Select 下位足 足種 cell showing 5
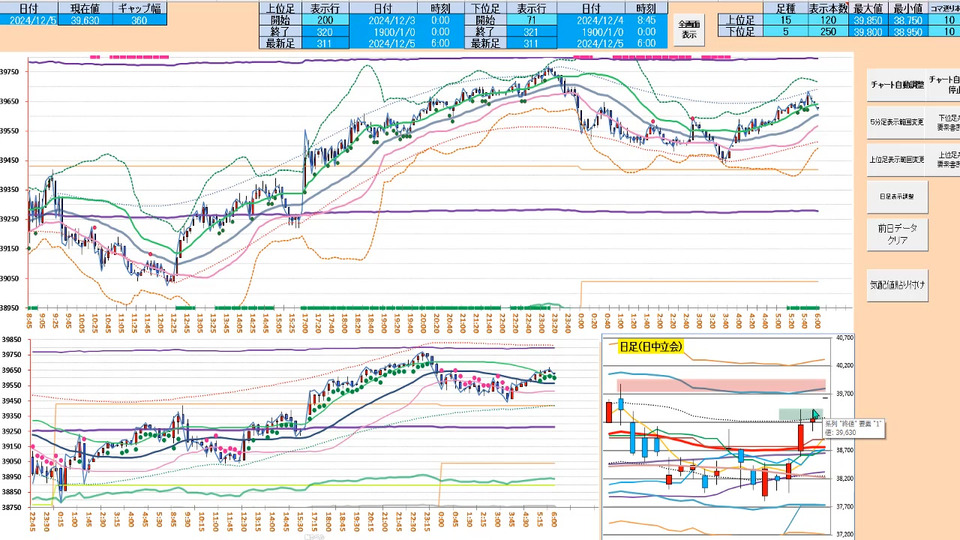Screen dimensions: 960x540 coord(786,32)
